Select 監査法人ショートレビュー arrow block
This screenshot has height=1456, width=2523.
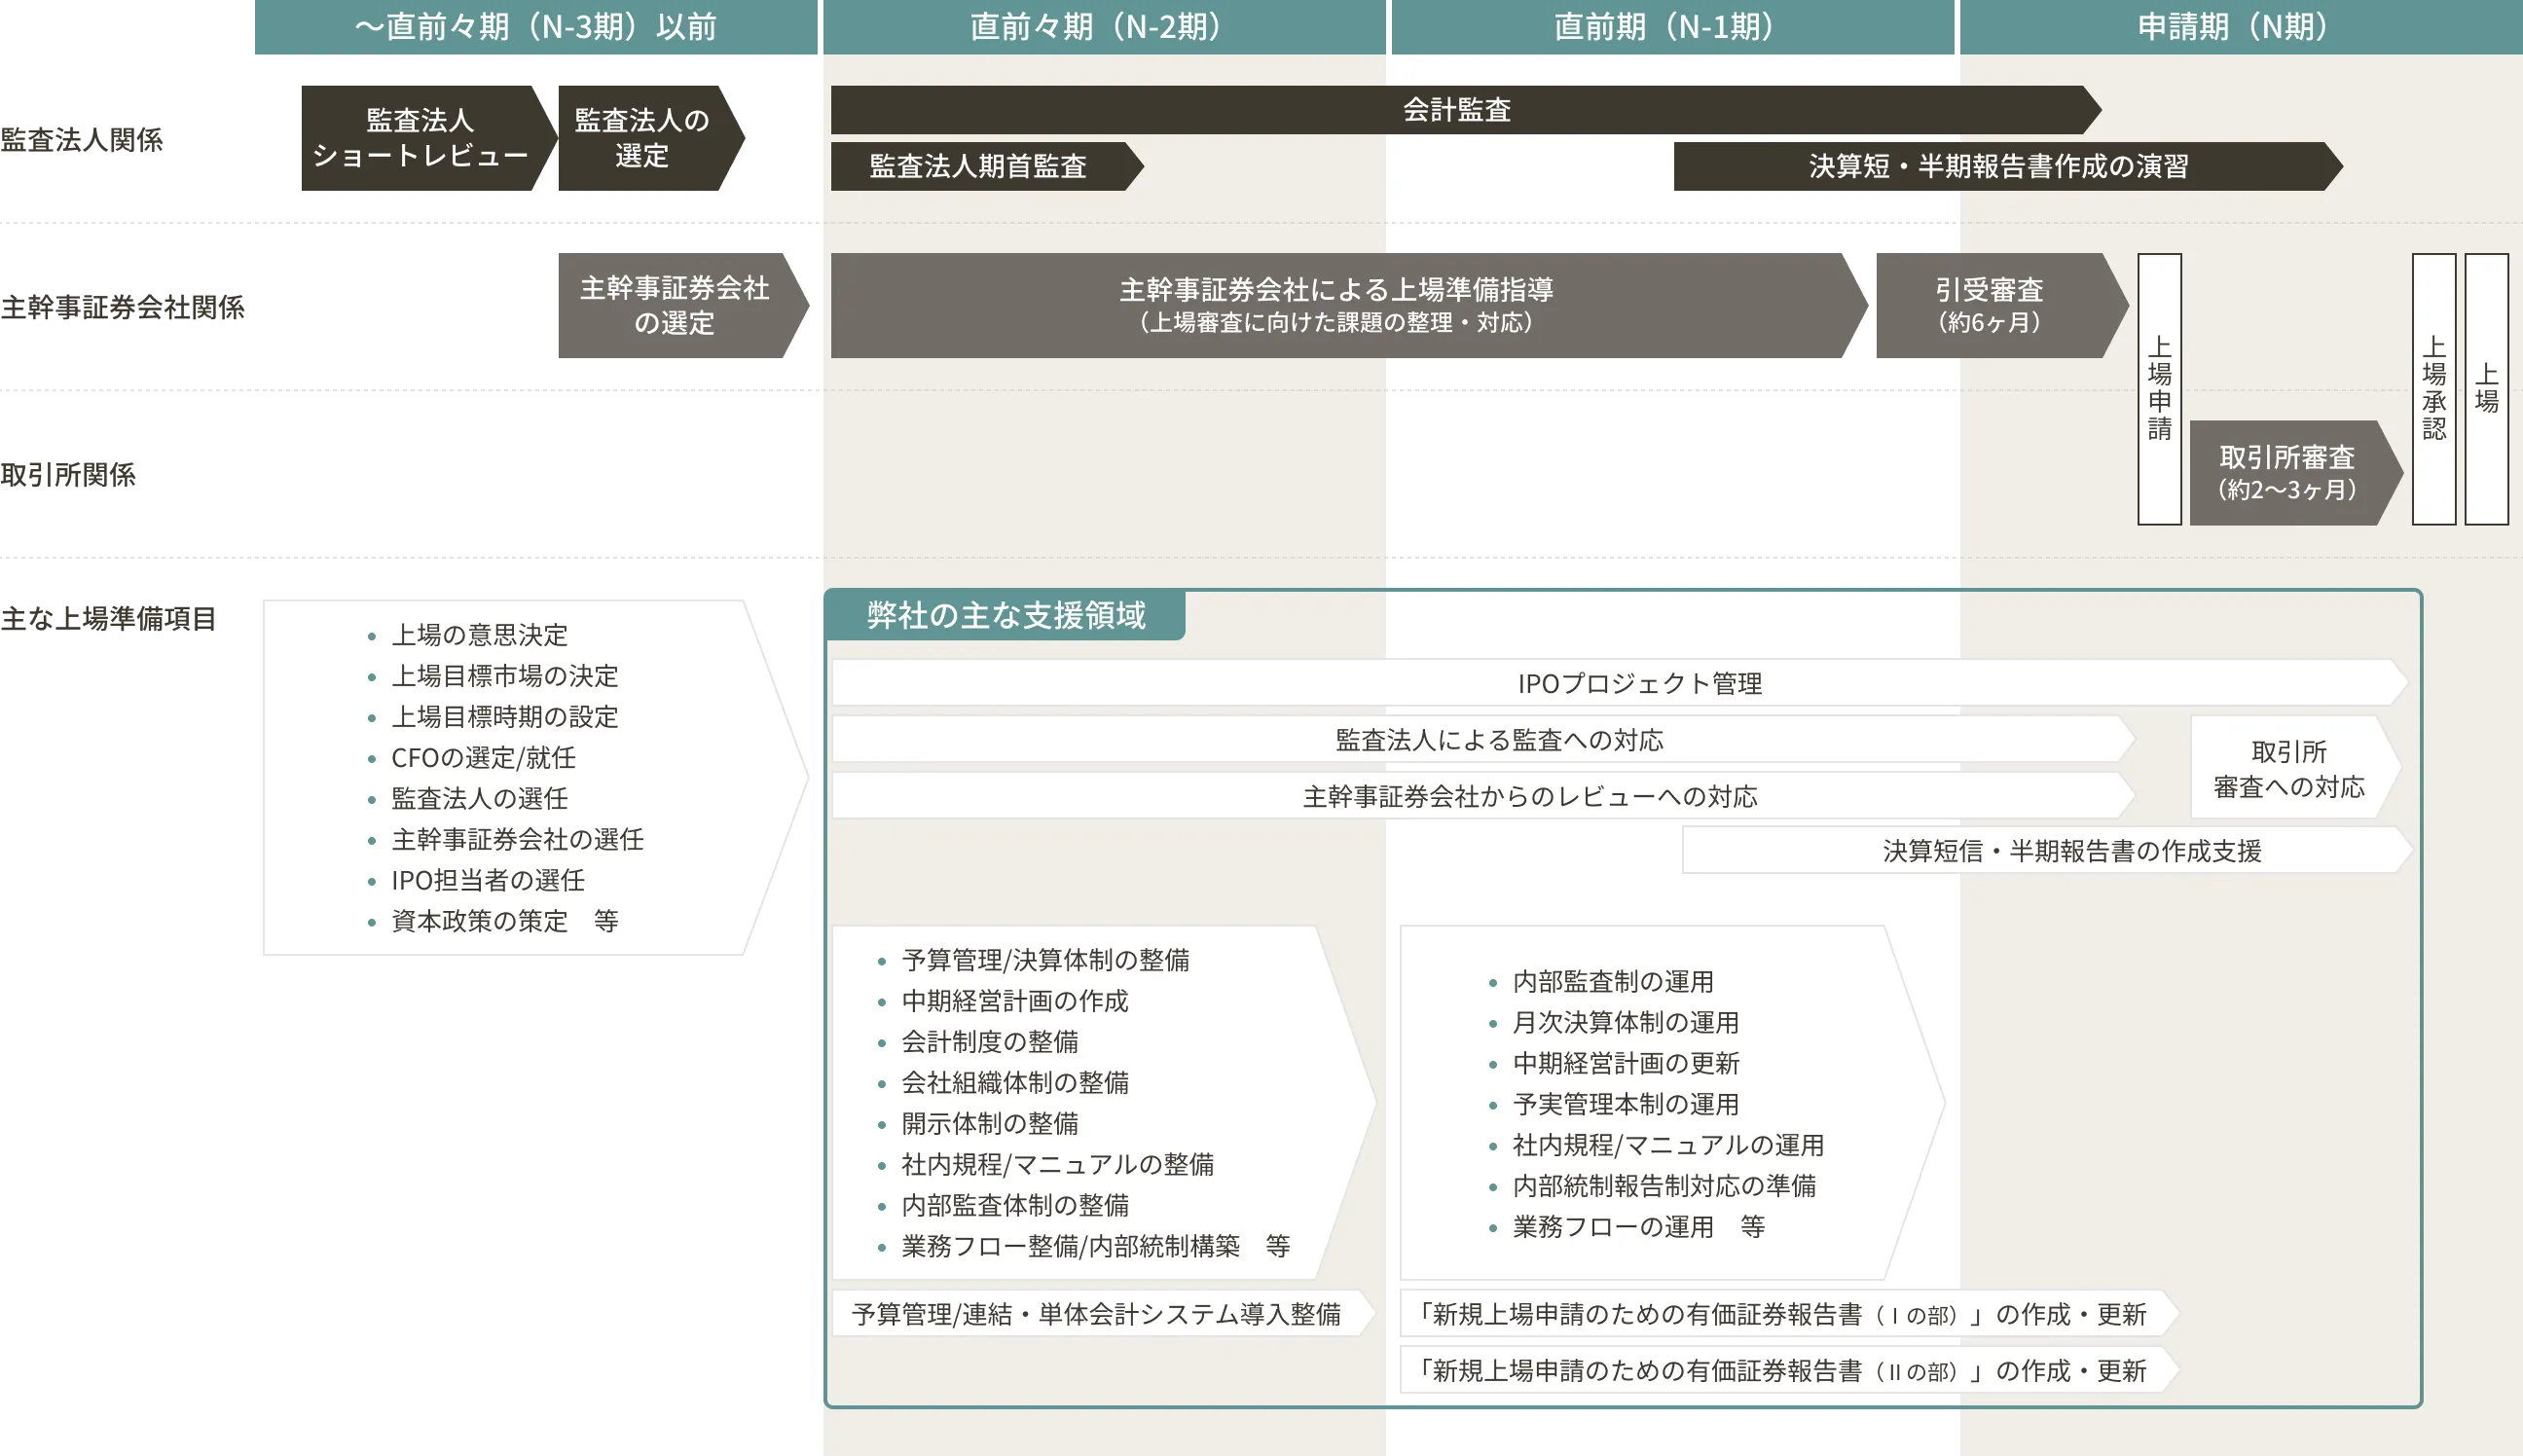point(420,138)
